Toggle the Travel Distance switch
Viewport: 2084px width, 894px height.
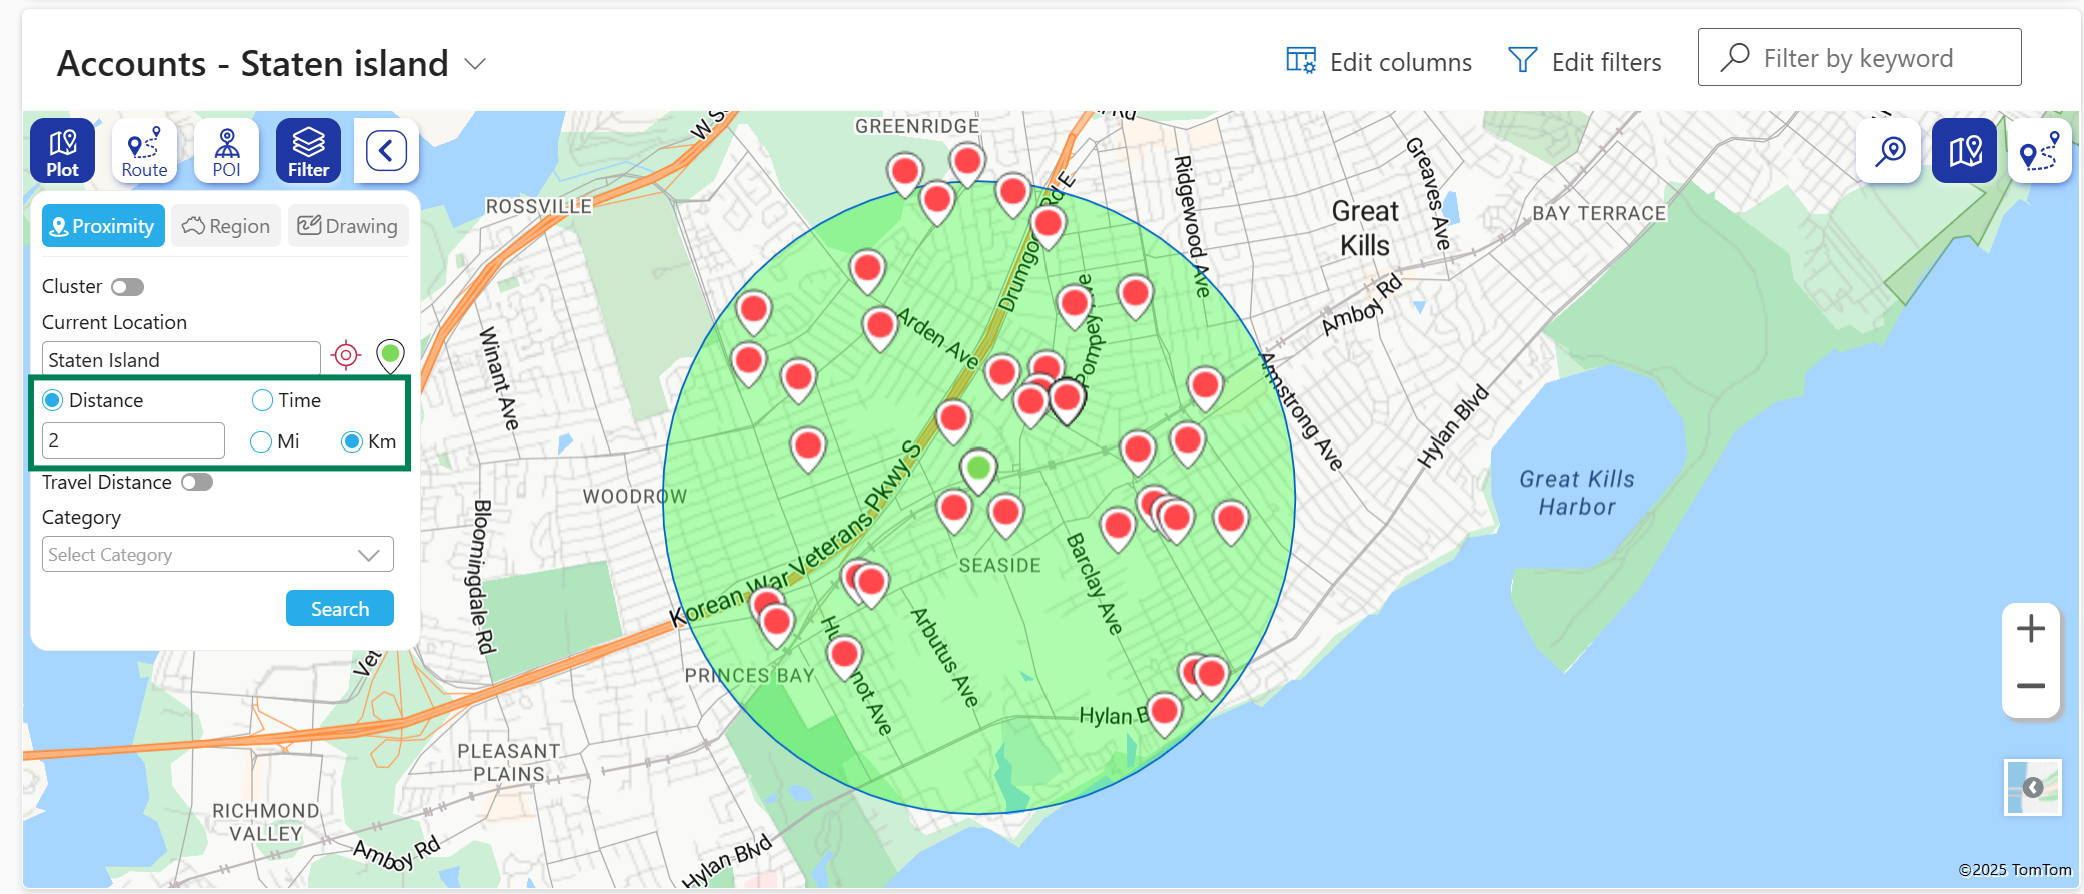click(x=196, y=483)
